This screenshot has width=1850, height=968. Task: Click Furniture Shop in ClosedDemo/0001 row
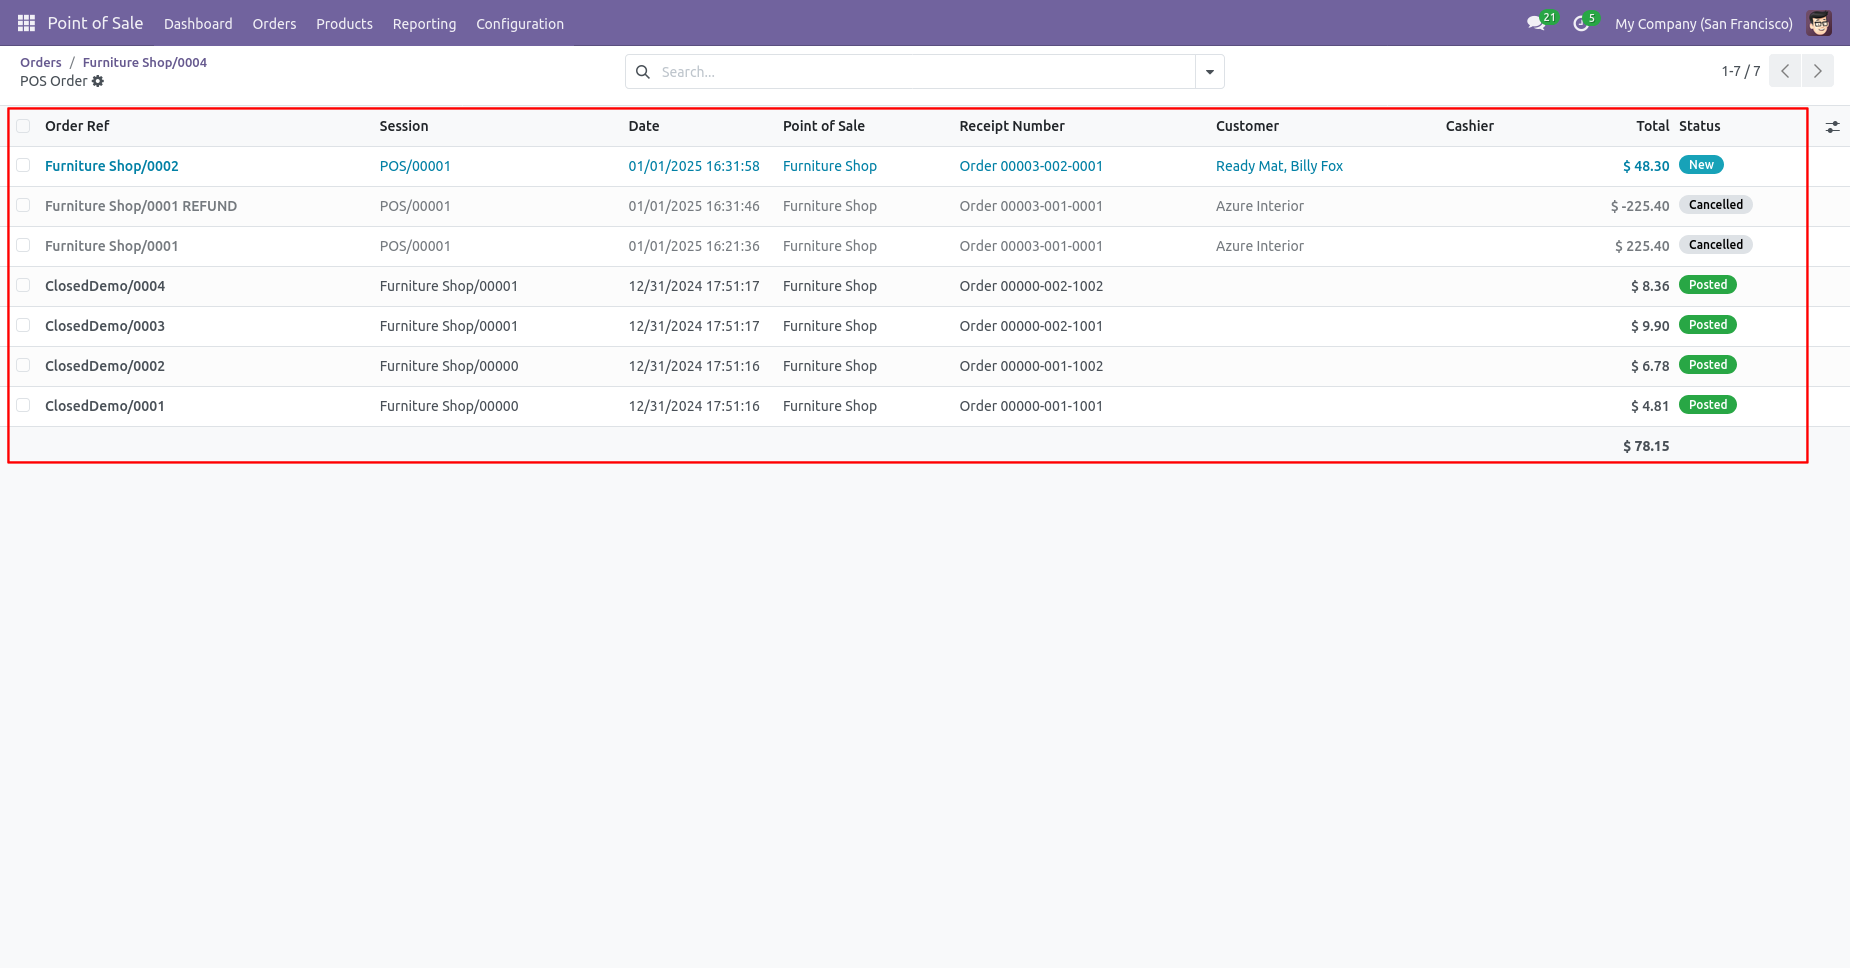(830, 406)
